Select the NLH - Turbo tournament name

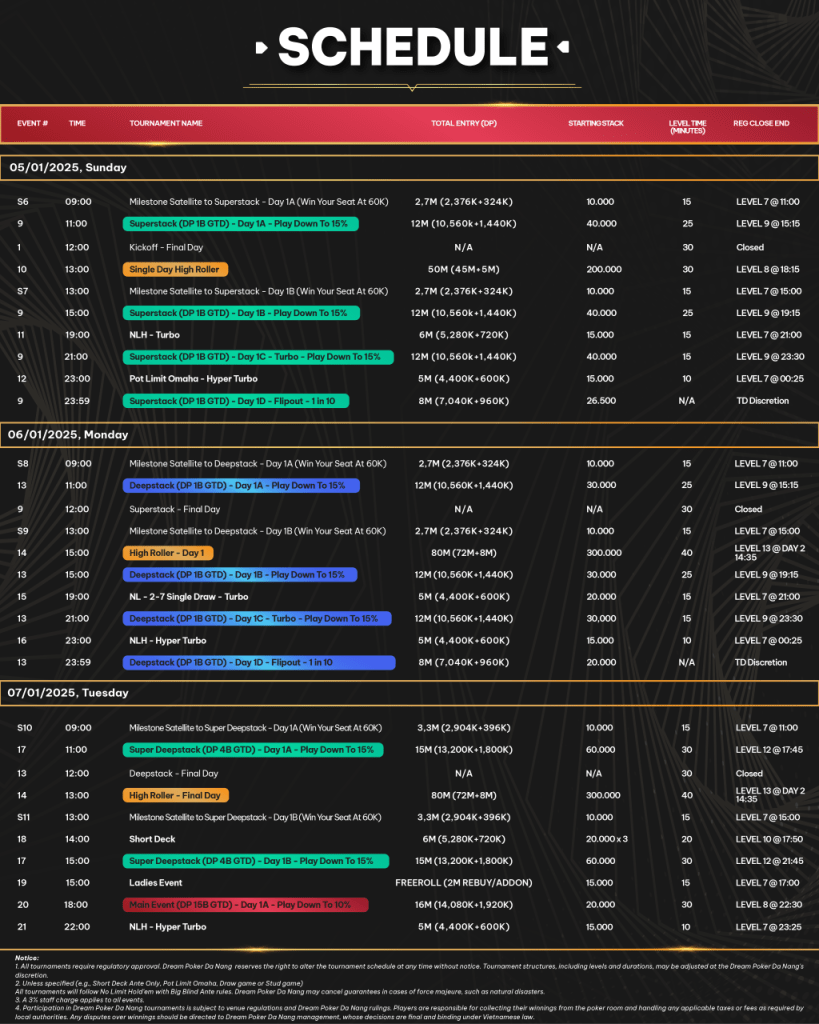coord(154,334)
